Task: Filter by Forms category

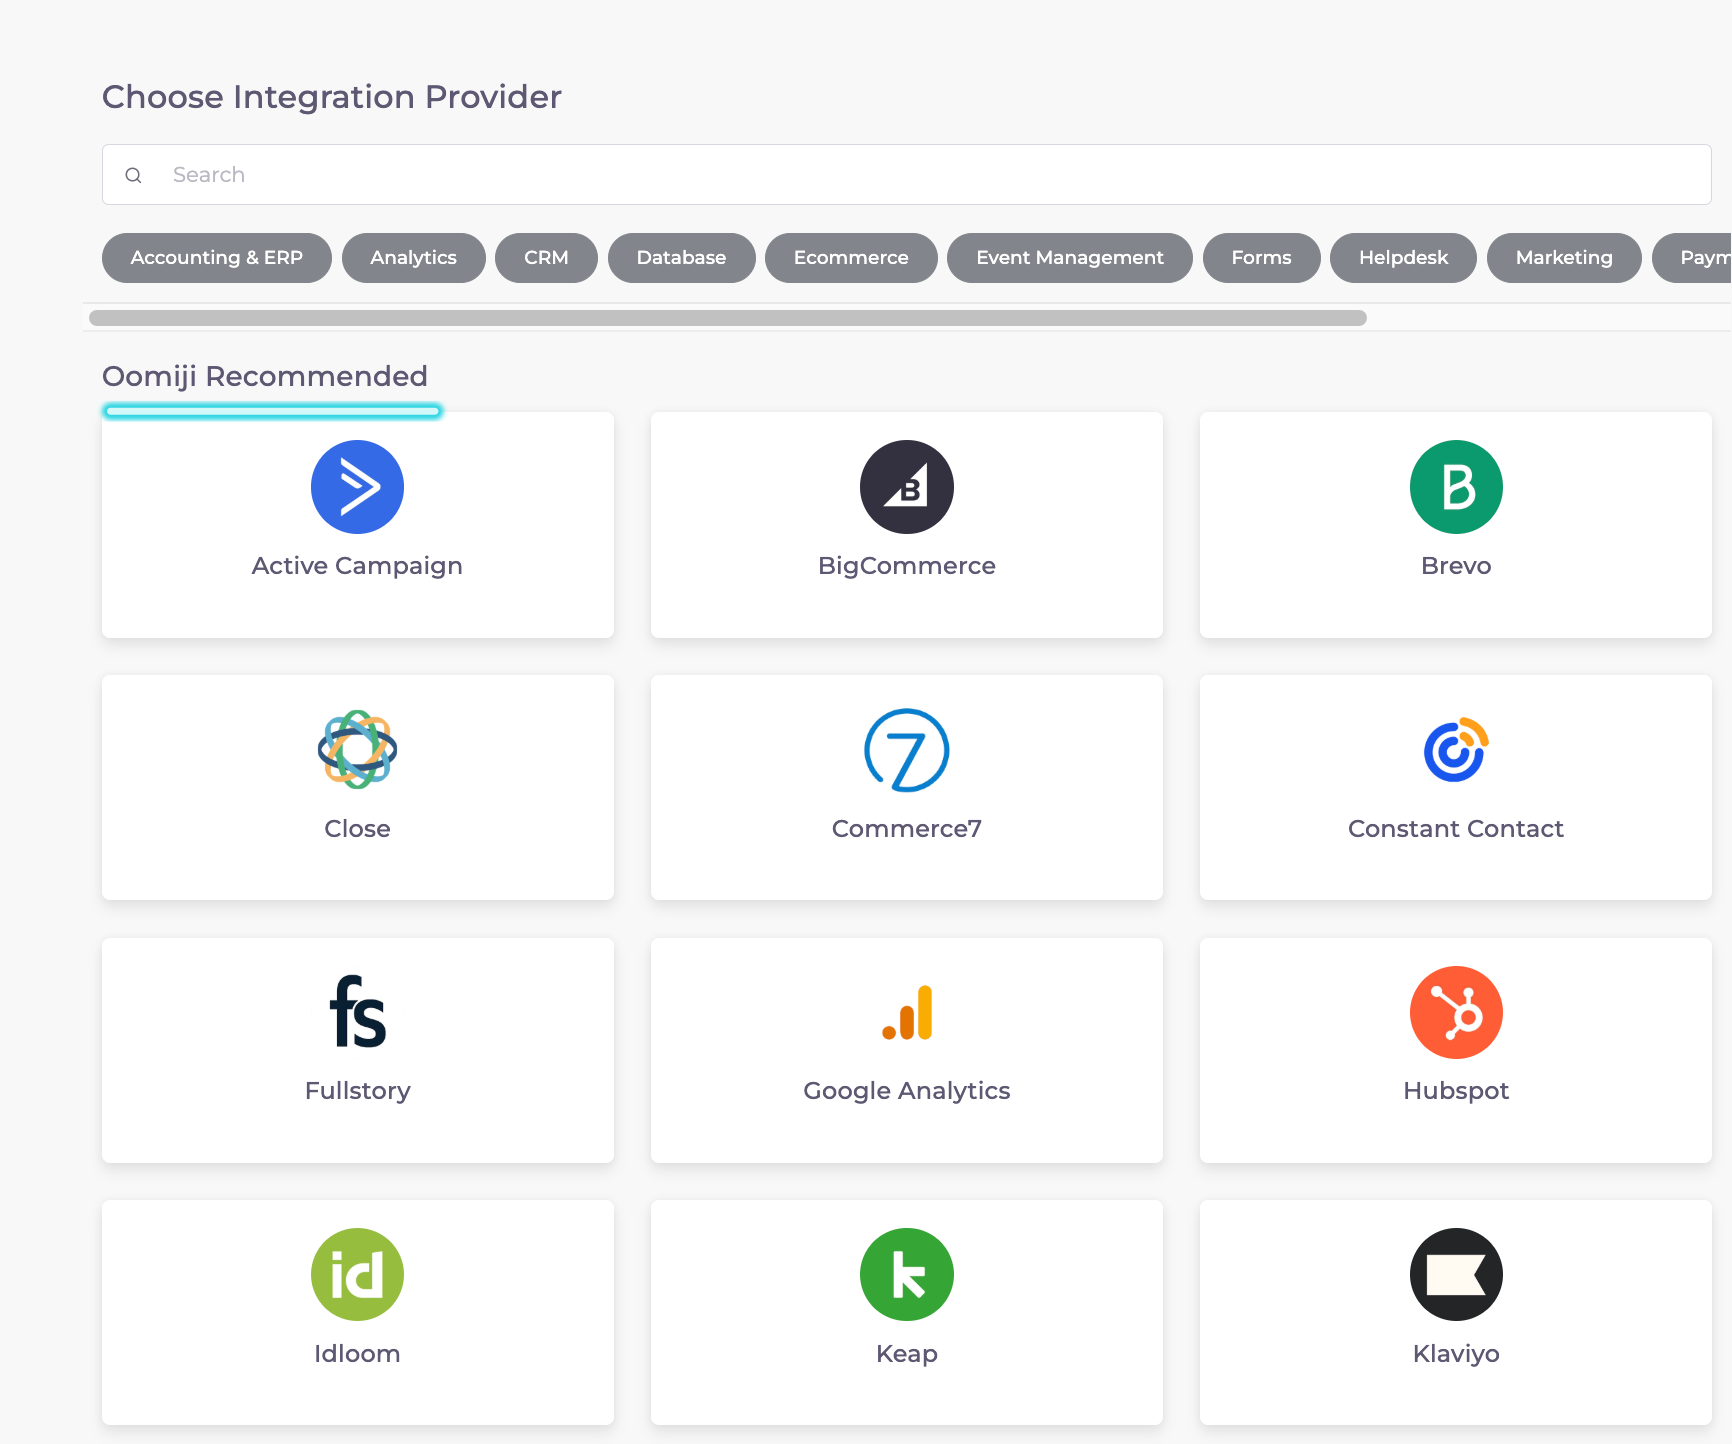Action: 1262,258
